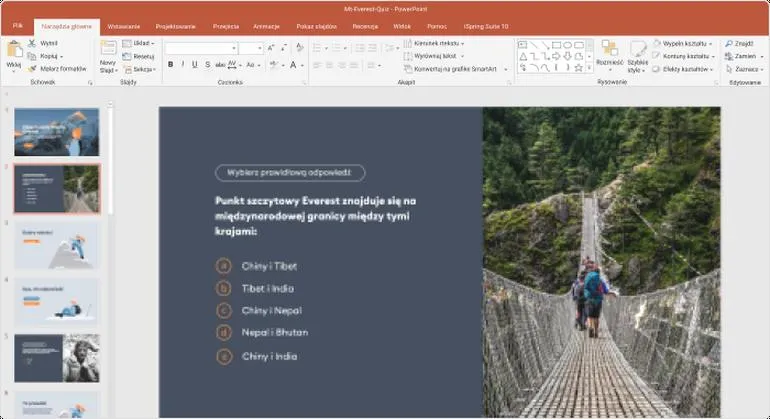Screen dimensions: 770x419
Task: Click the clear all formatting icon
Action: tap(300, 48)
